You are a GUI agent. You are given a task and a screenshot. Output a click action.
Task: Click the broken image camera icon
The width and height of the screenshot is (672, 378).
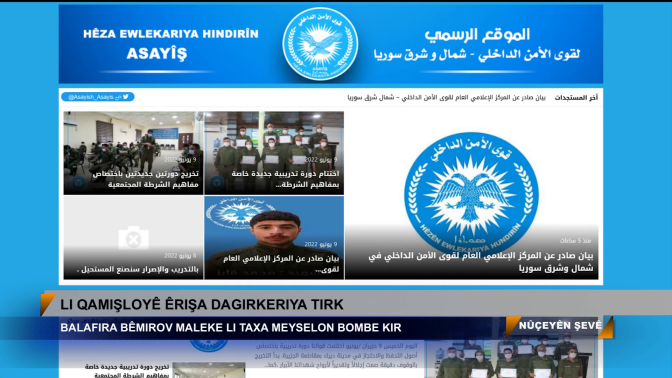(133, 237)
